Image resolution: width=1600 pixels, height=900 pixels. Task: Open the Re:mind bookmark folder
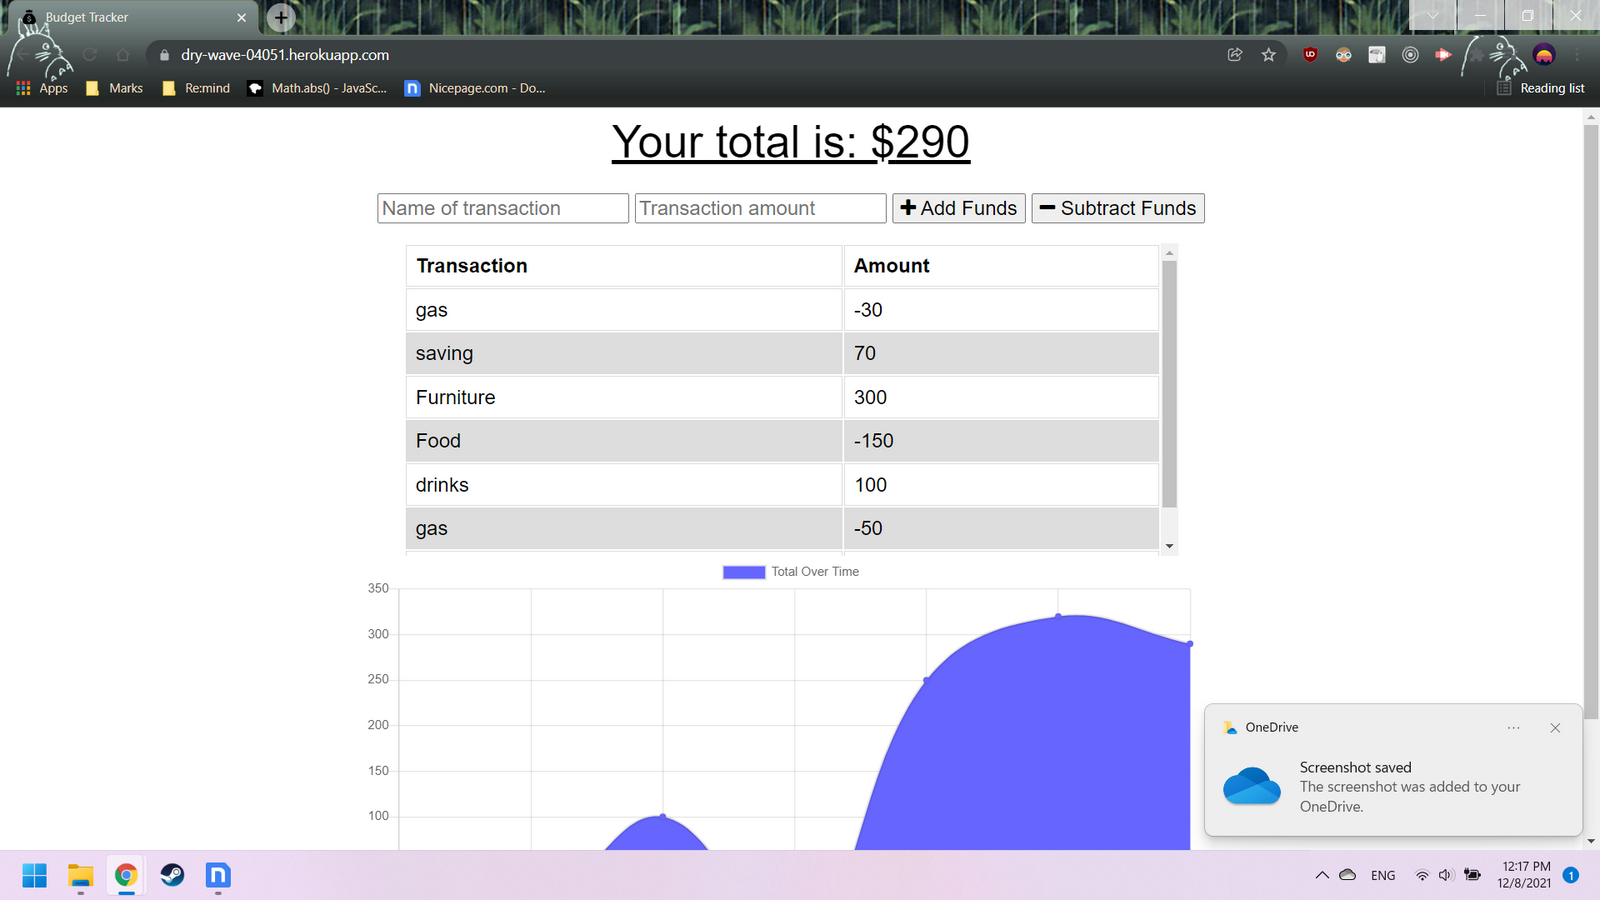pos(196,88)
